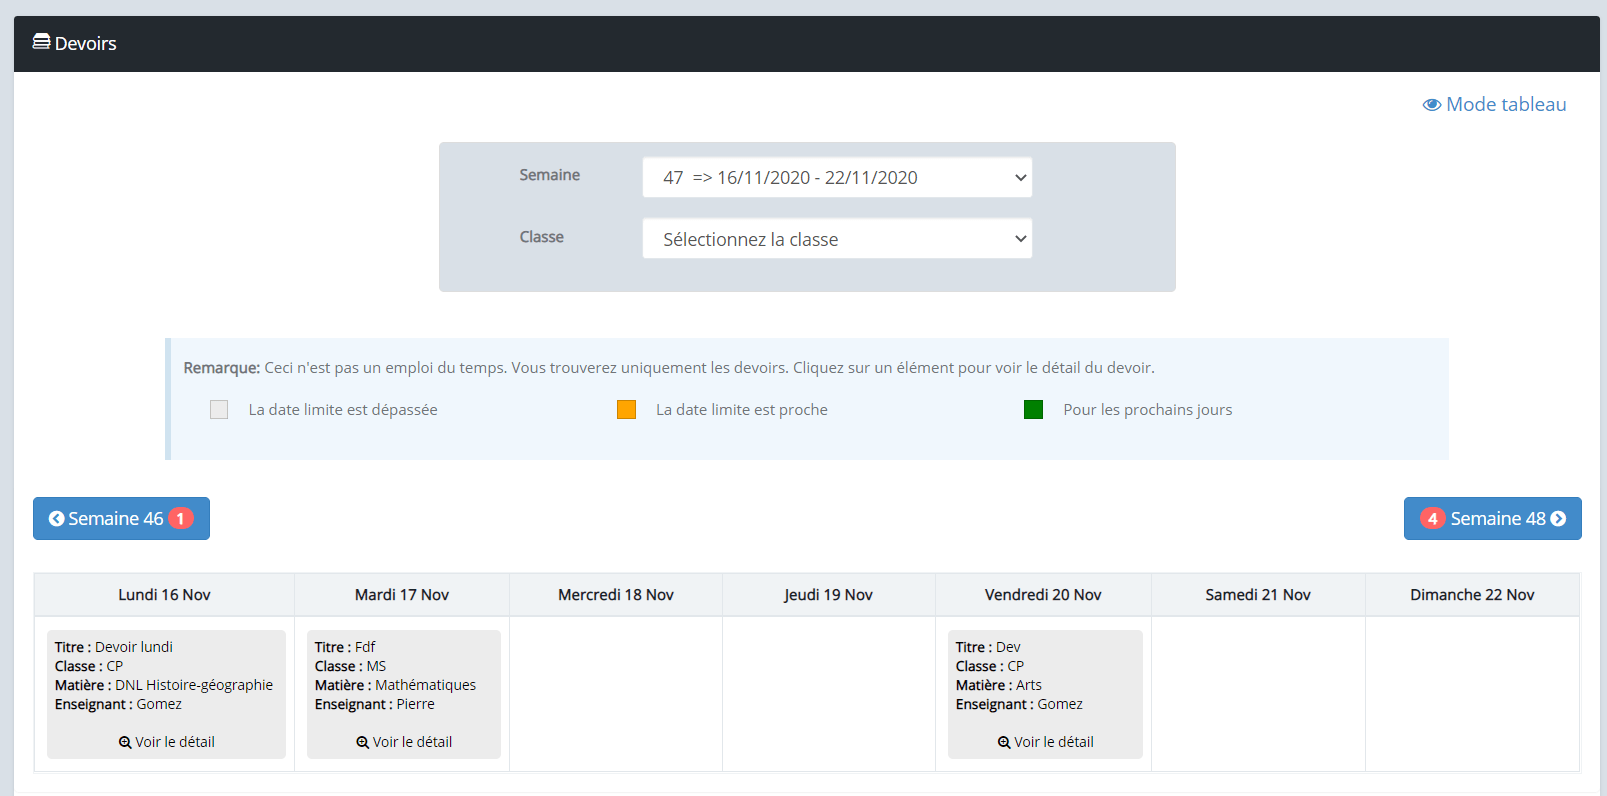This screenshot has width=1607, height=796.
Task: Click the left arrow icon on Semaine 46
Action: pyautogui.click(x=56, y=519)
